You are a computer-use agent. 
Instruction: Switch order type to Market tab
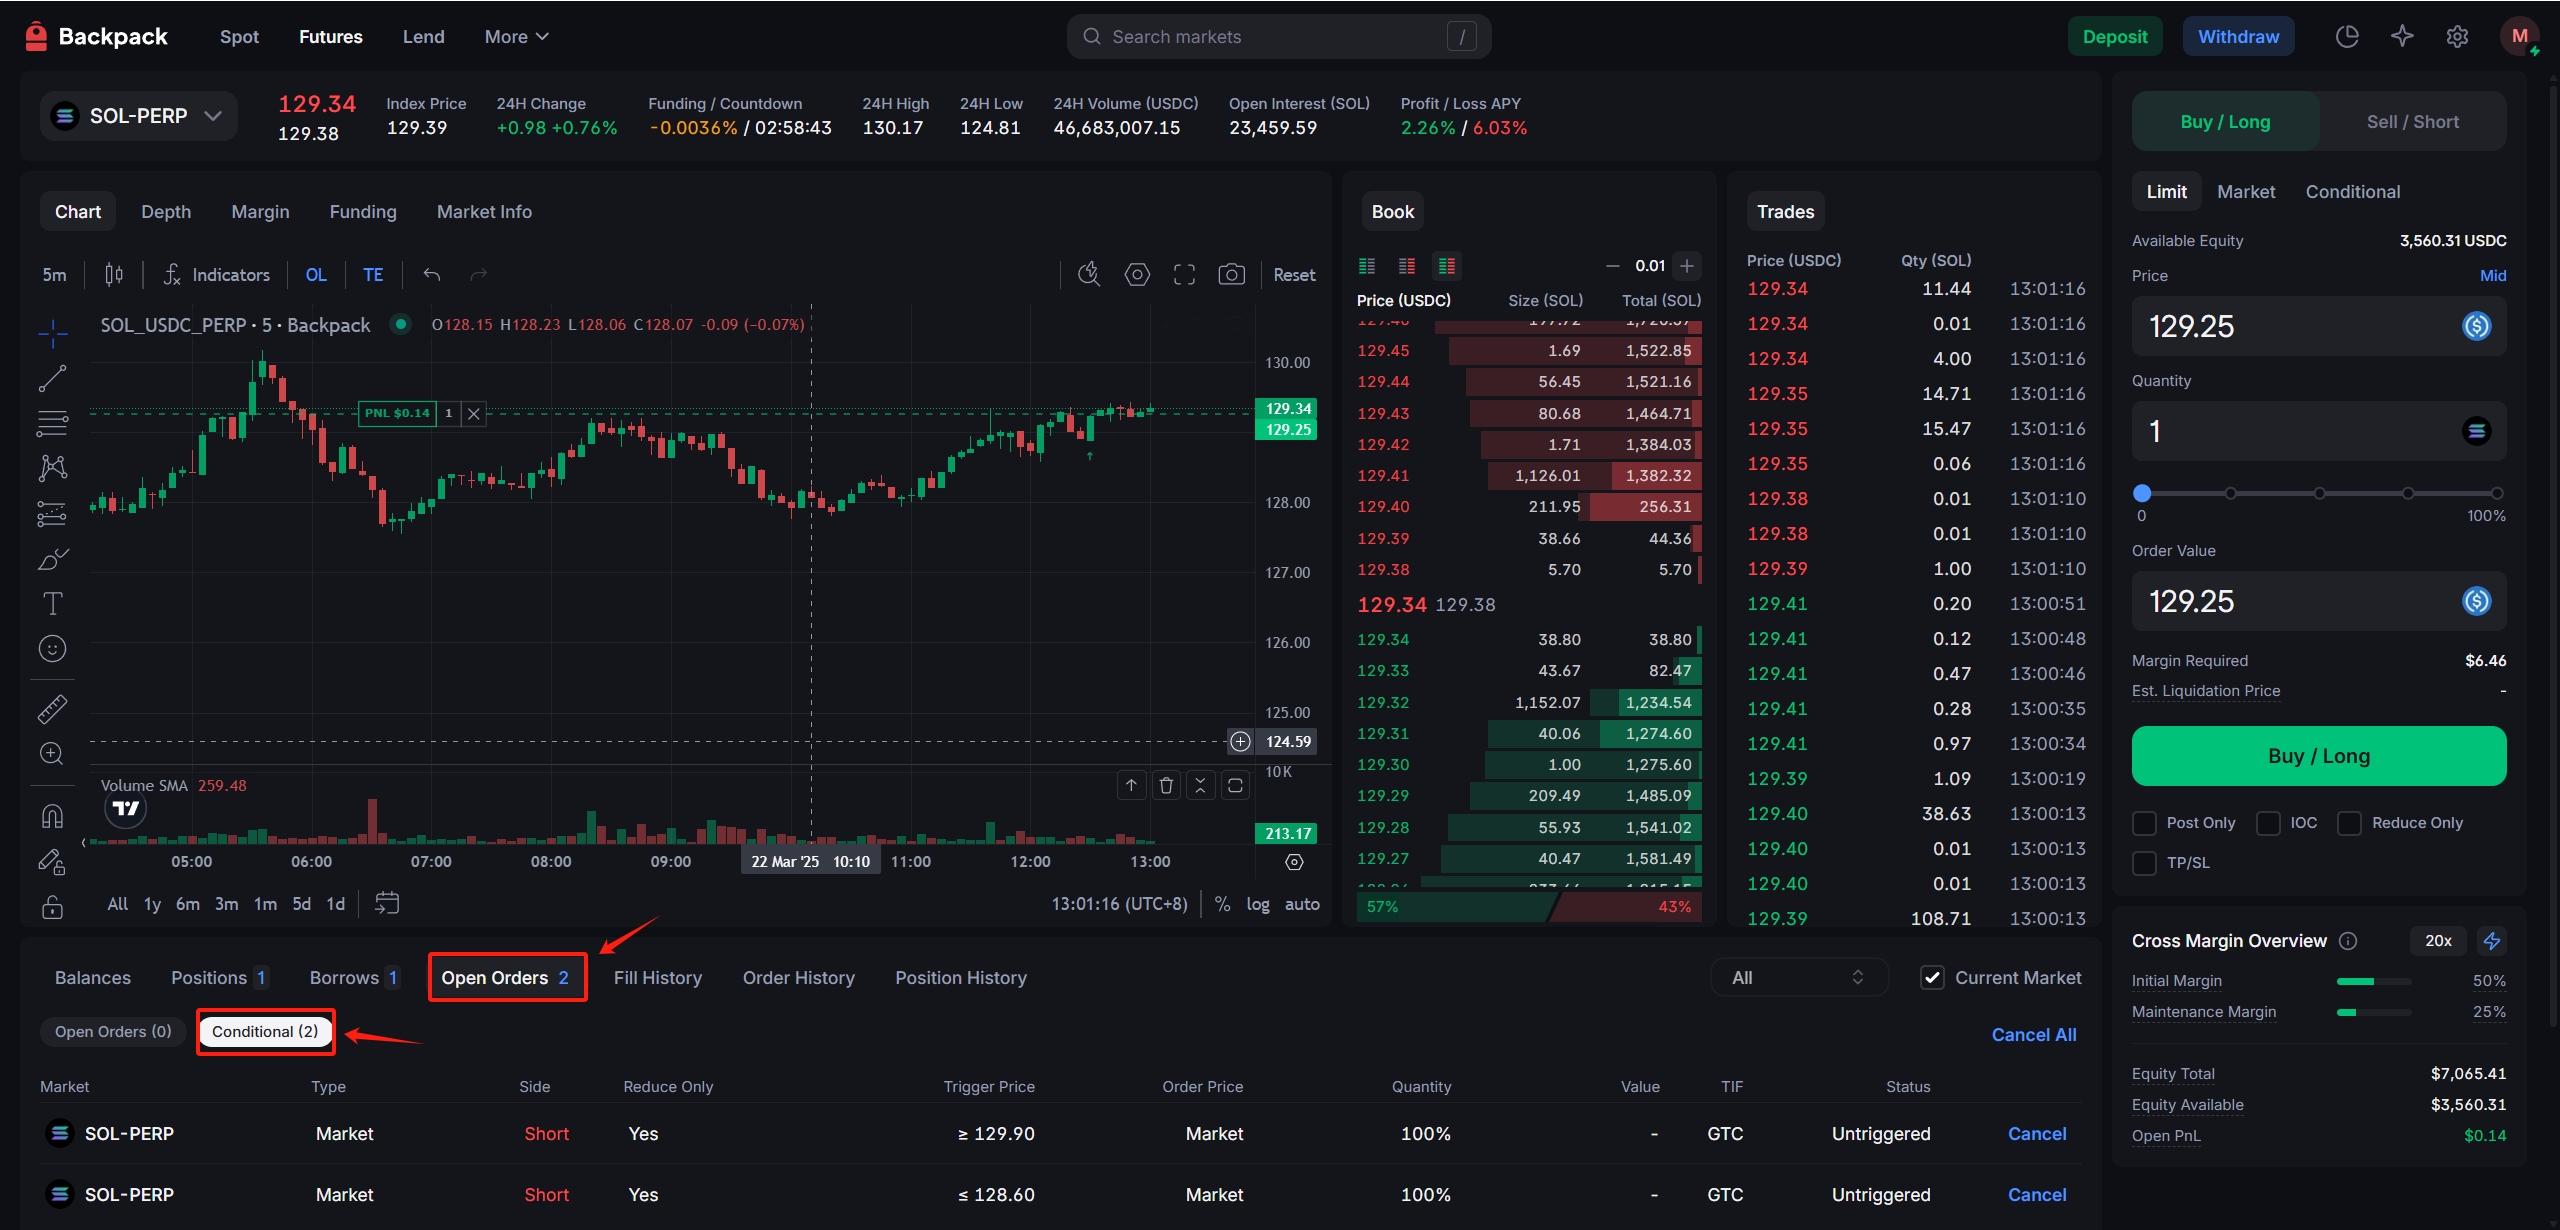(2246, 192)
